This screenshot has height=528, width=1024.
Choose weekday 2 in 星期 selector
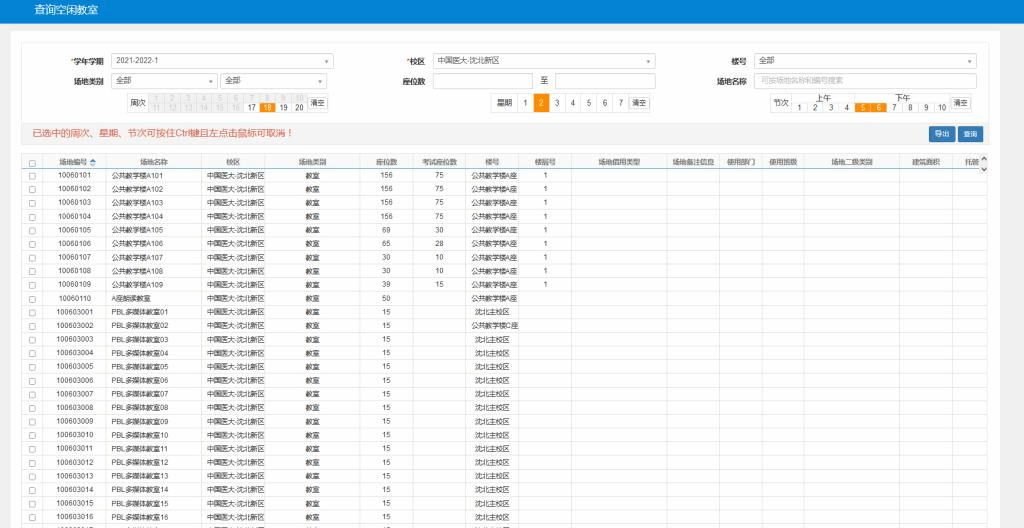[x=541, y=103]
